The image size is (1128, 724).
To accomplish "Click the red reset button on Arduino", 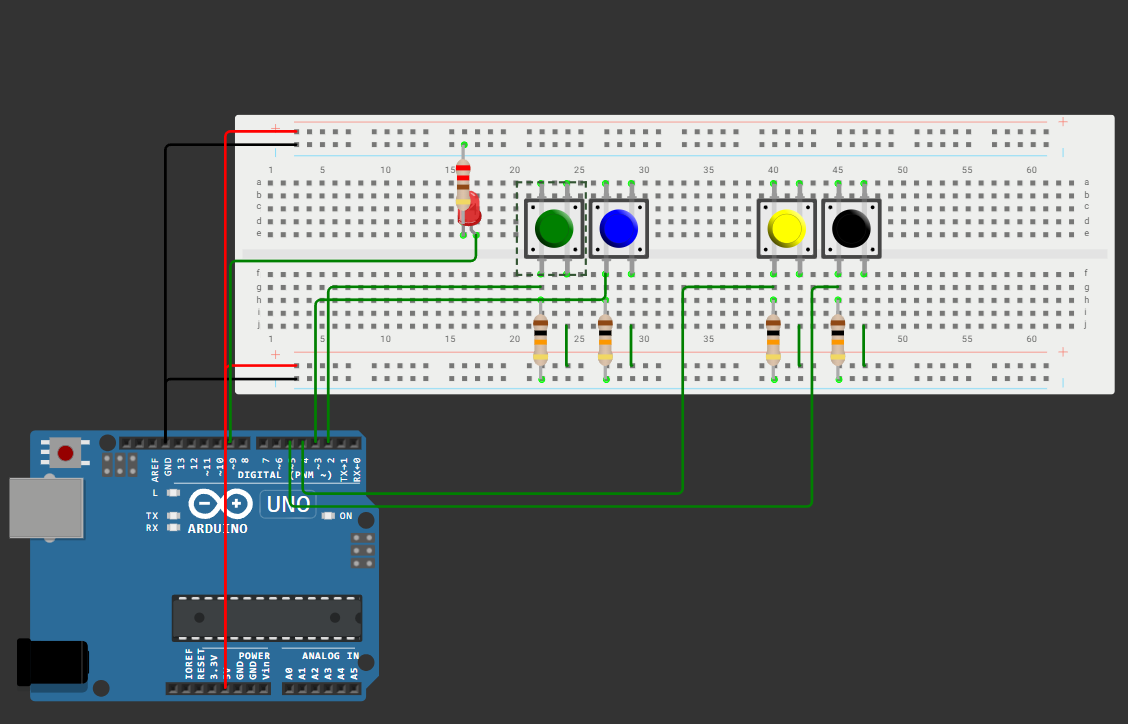I will (65, 453).
